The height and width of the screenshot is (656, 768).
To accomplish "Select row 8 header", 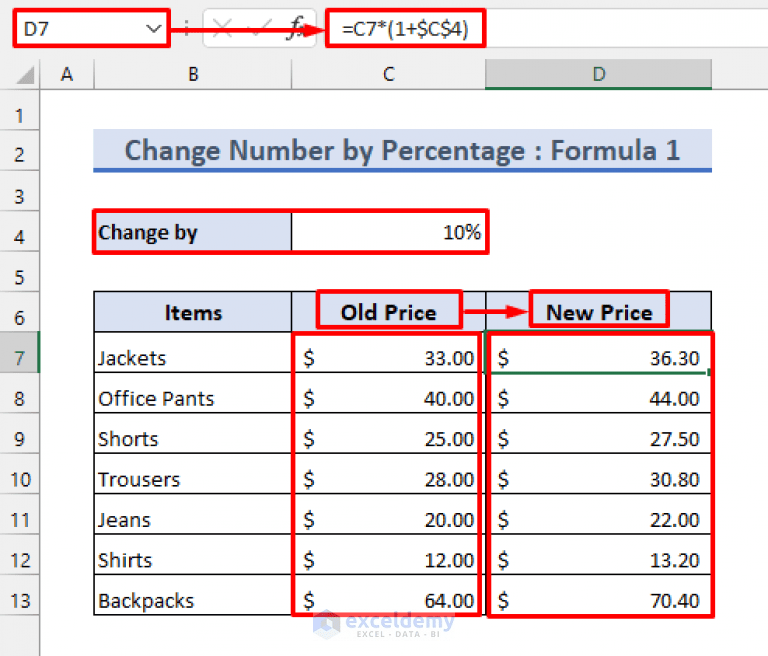I will click(x=20, y=393).
